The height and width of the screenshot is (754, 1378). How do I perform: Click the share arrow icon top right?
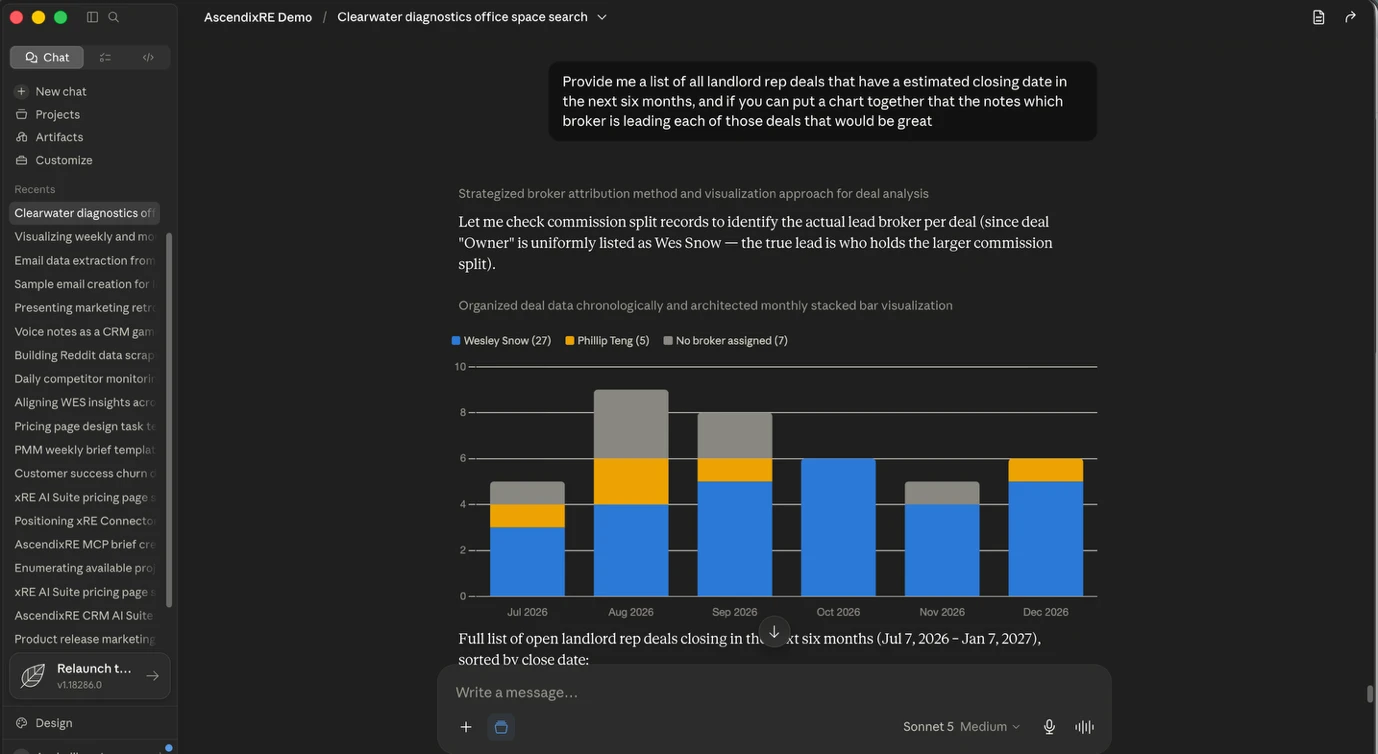tap(1350, 17)
